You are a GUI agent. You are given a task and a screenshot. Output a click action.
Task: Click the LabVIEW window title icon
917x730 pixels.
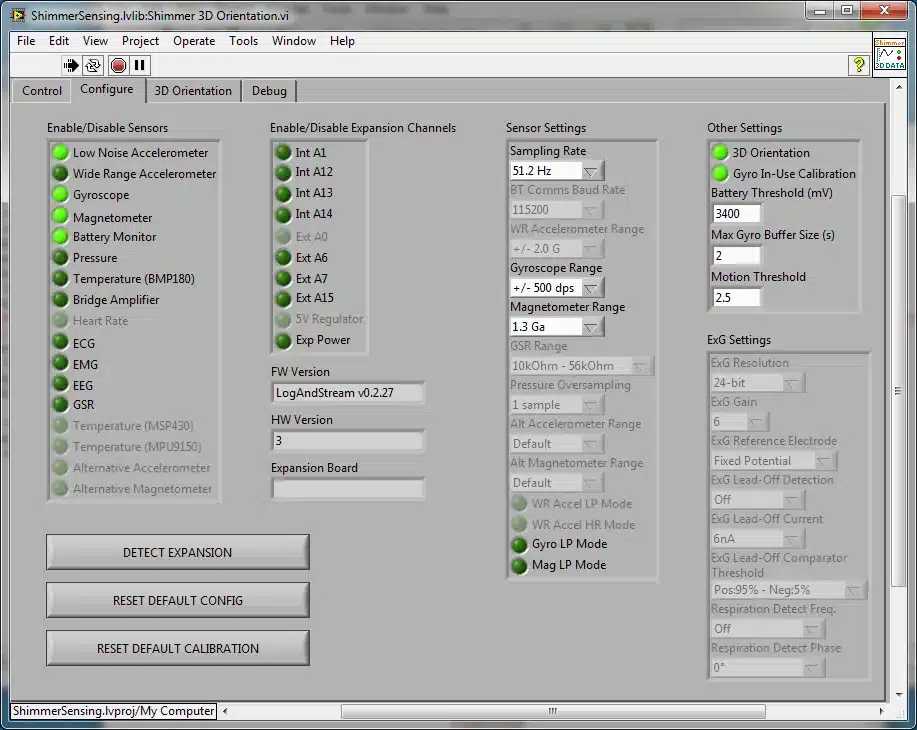[18, 15]
